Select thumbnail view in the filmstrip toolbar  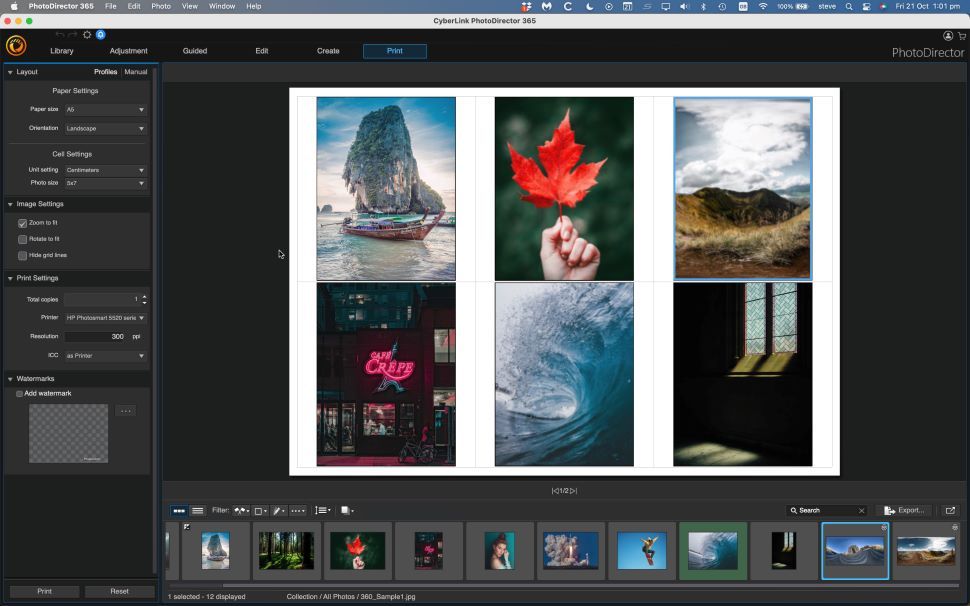point(178,510)
